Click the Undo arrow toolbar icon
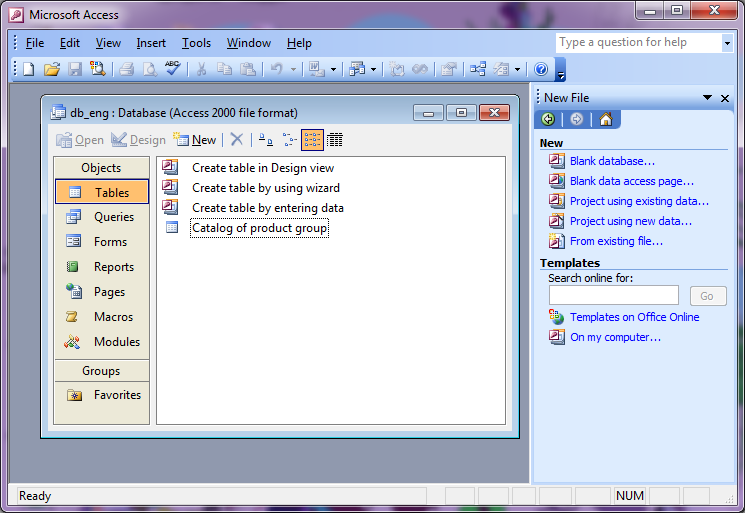This screenshot has height=513, width=745. [277, 69]
